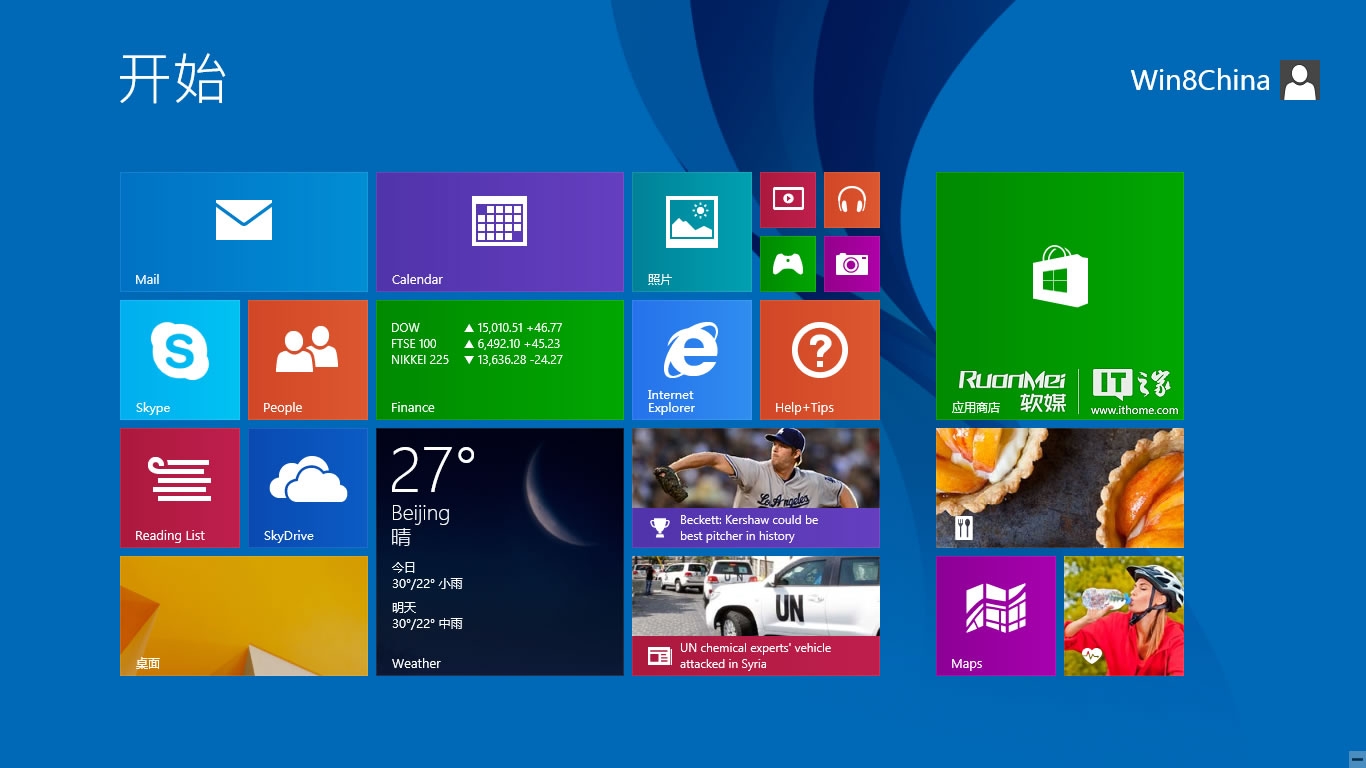Open the Maps app
This screenshot has height=768, width=1366.
(995, 615)
